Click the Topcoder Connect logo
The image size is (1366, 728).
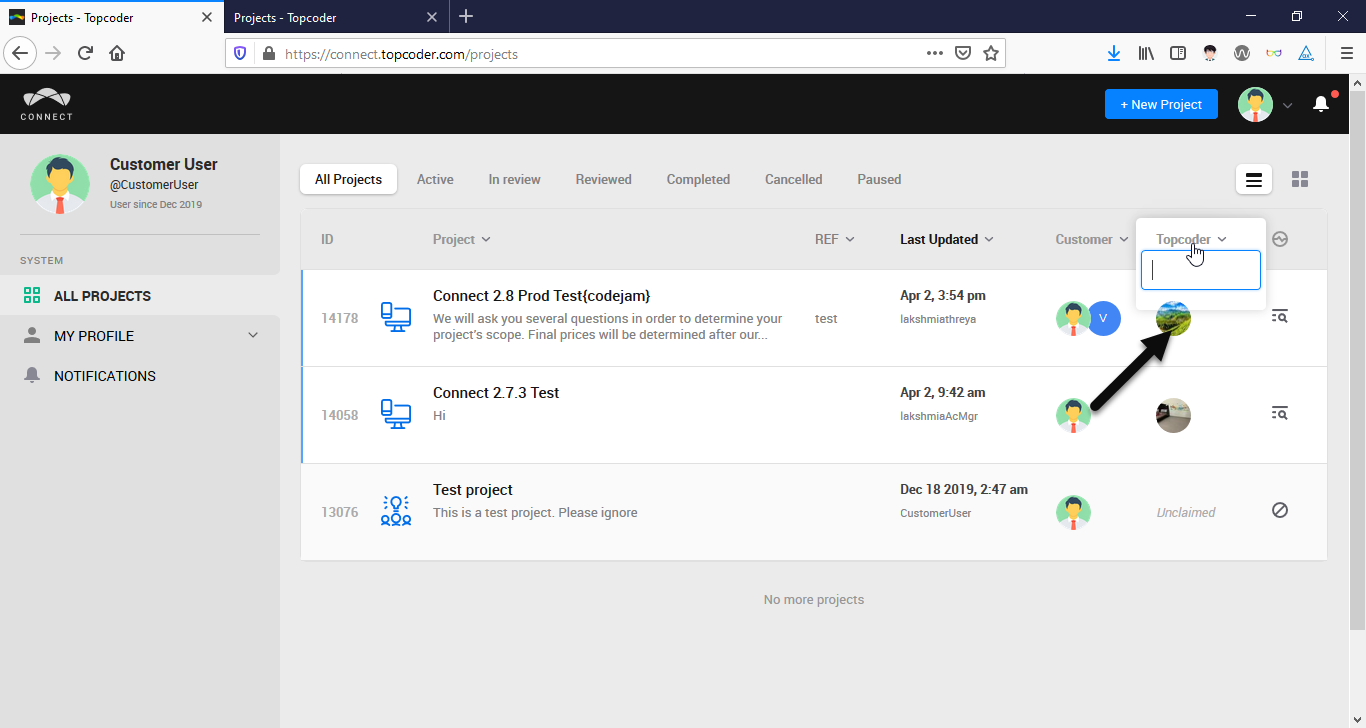(x=47, y=104)
